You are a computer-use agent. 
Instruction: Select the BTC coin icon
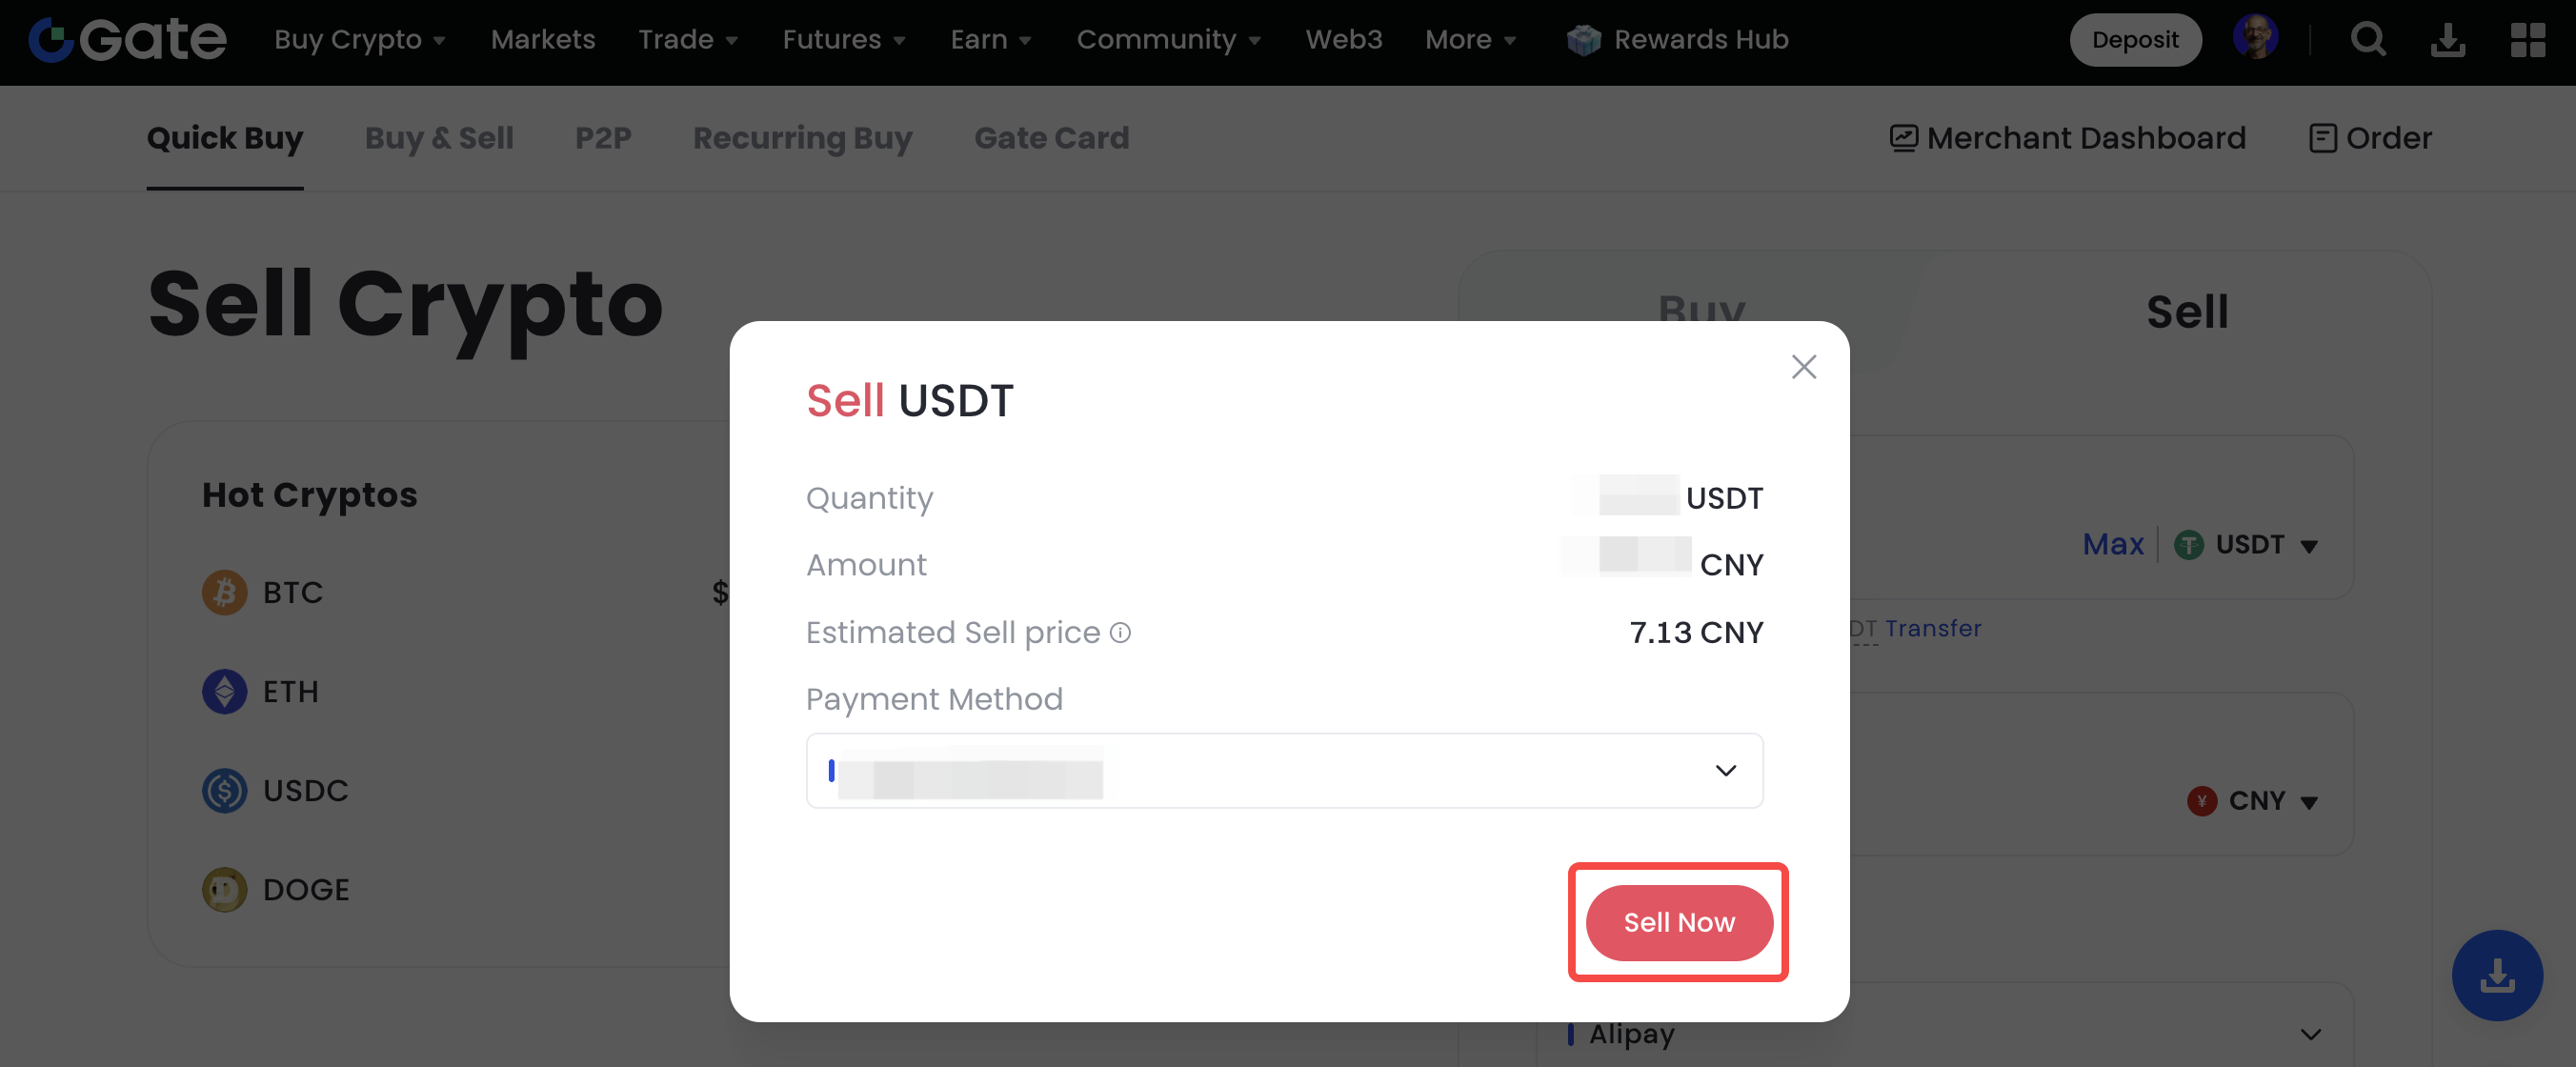224,592
